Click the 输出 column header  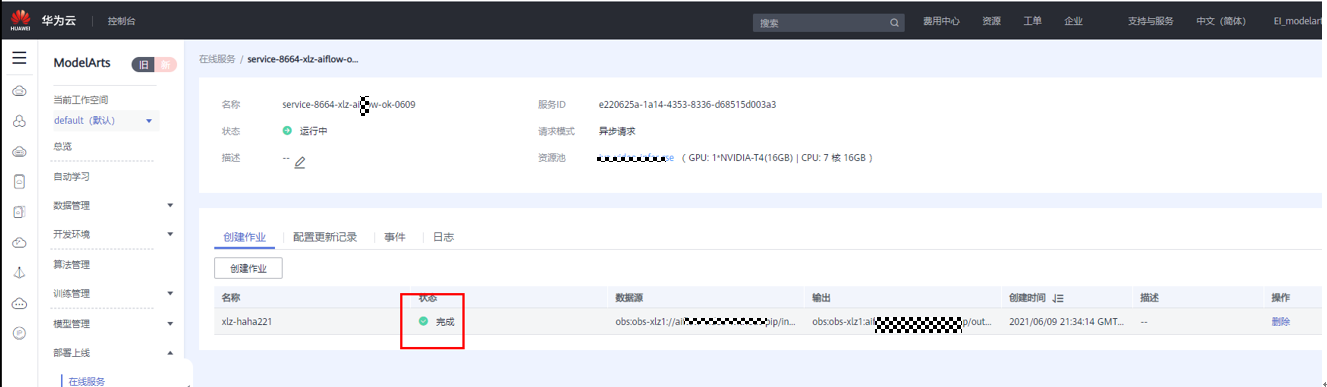821,298
